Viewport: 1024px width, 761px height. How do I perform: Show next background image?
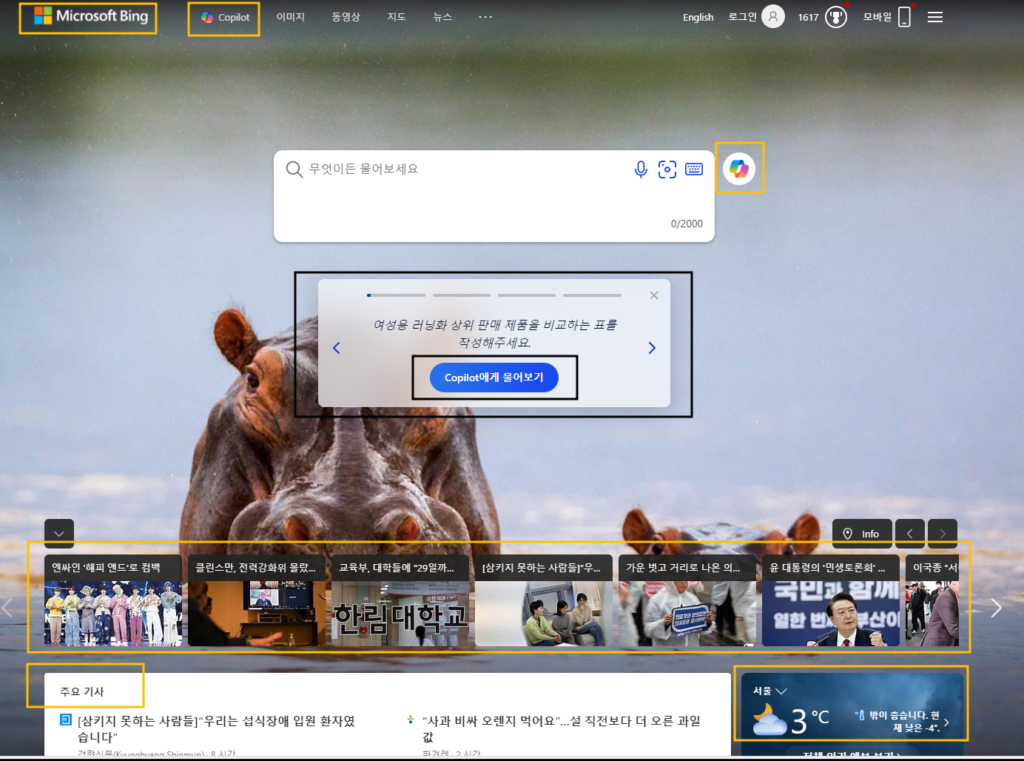click(x=942, y=534)
